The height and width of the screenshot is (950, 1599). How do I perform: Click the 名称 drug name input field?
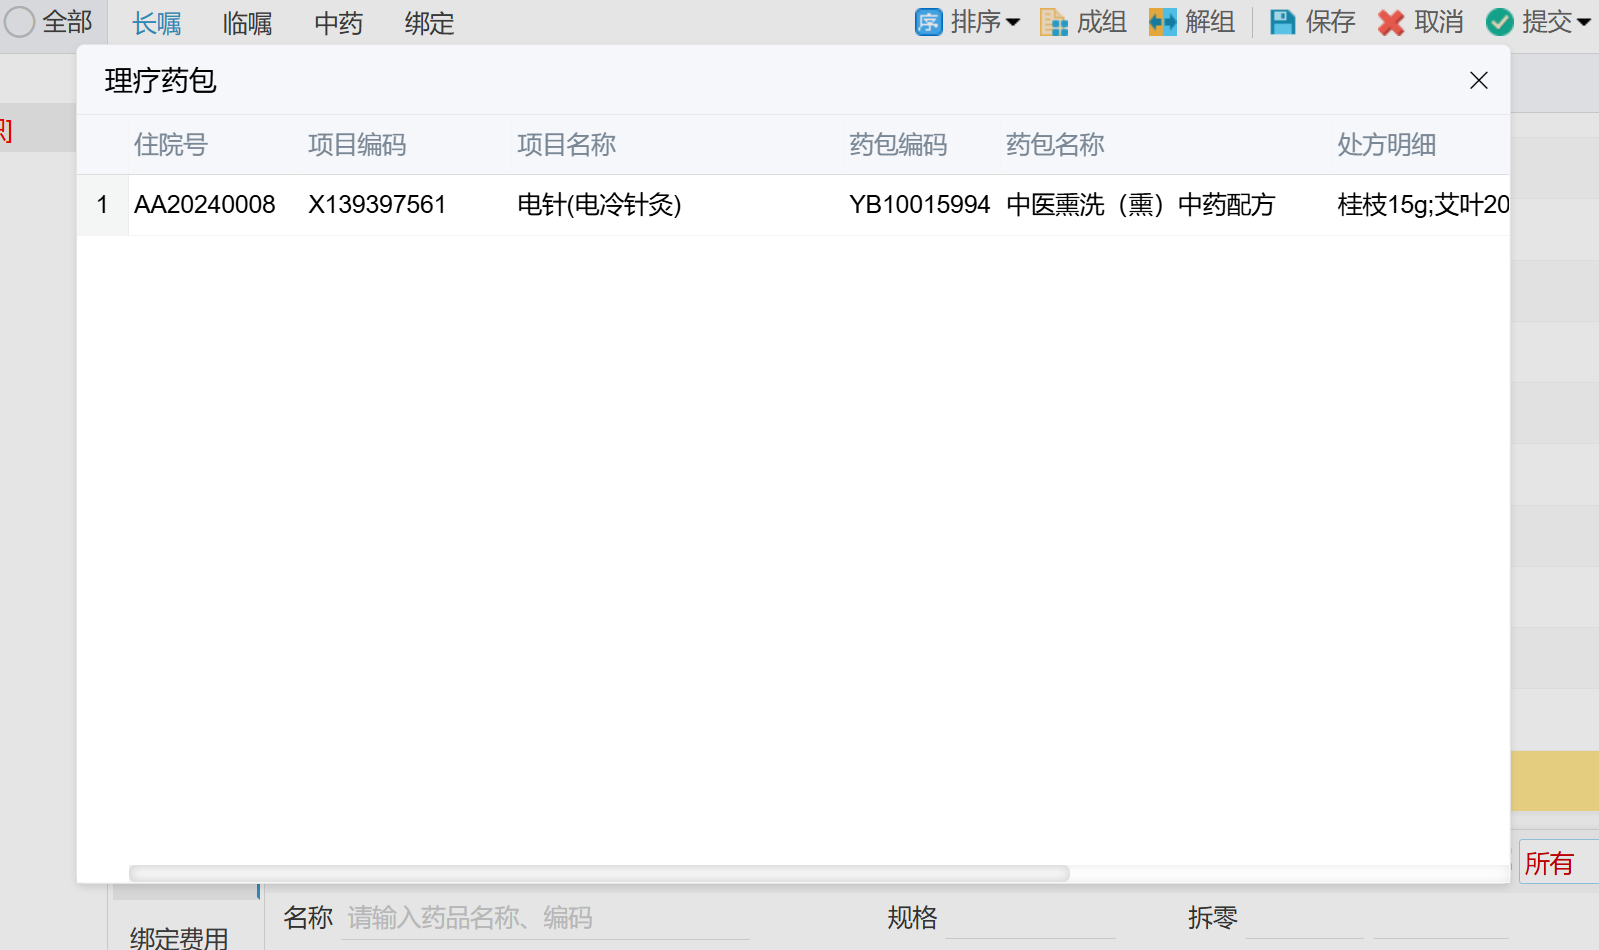point(545,918)
